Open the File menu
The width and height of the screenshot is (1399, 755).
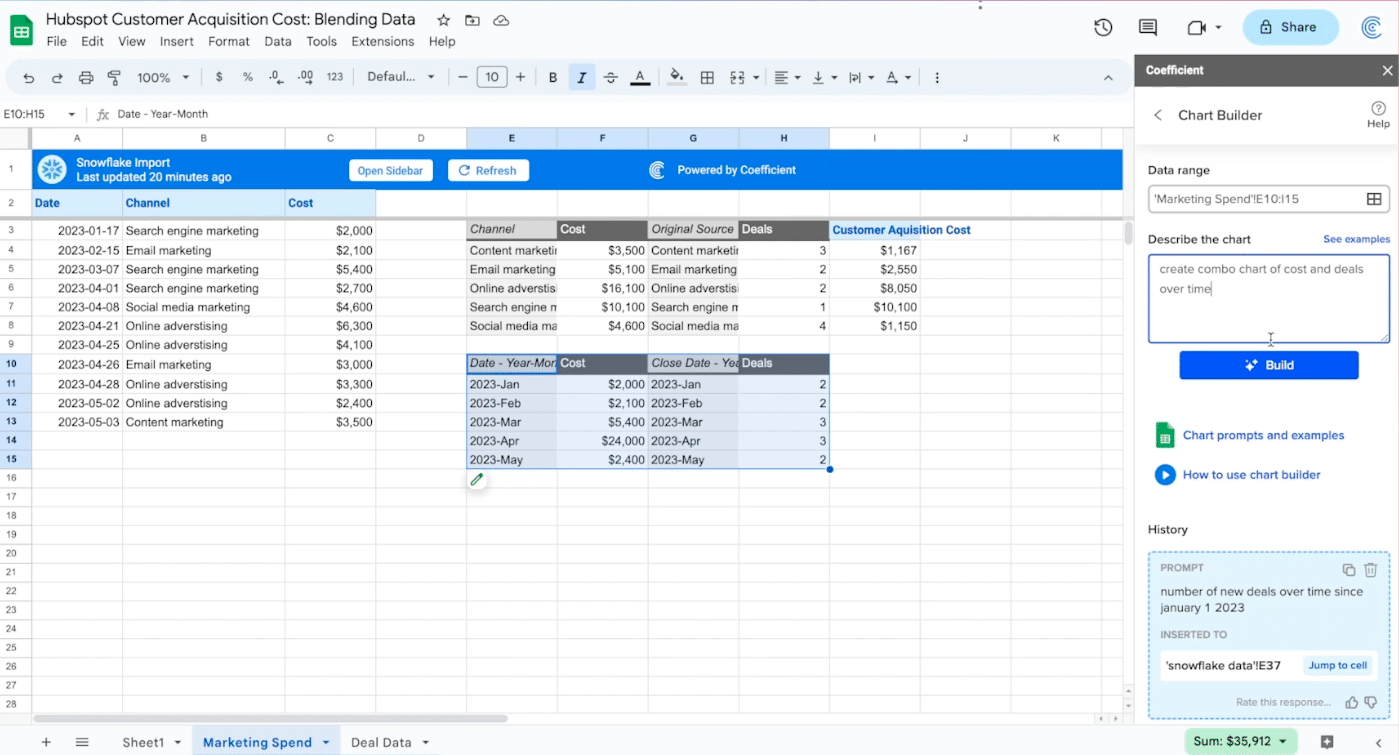coord(57,41)
